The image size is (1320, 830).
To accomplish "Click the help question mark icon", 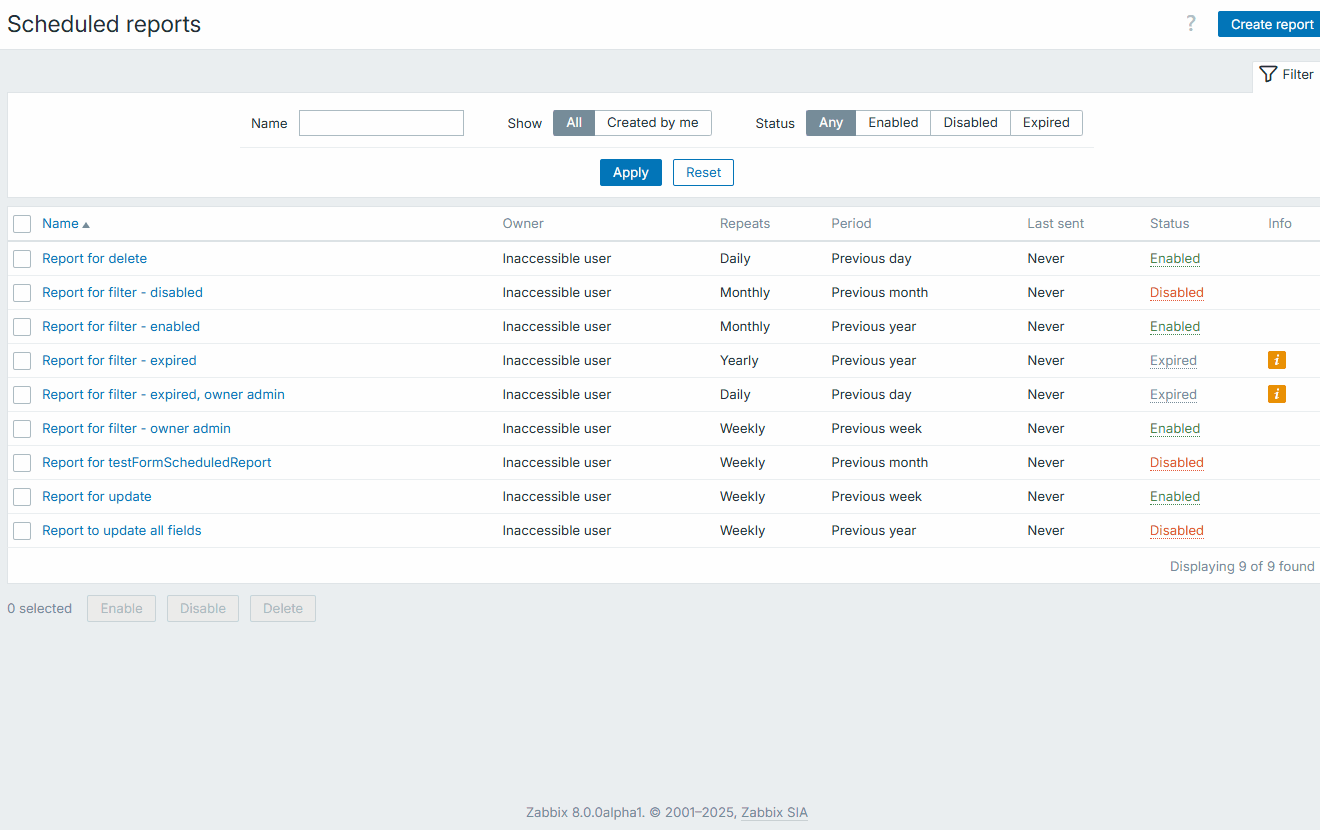I will pyautogui.click(x=1190, y=24).
